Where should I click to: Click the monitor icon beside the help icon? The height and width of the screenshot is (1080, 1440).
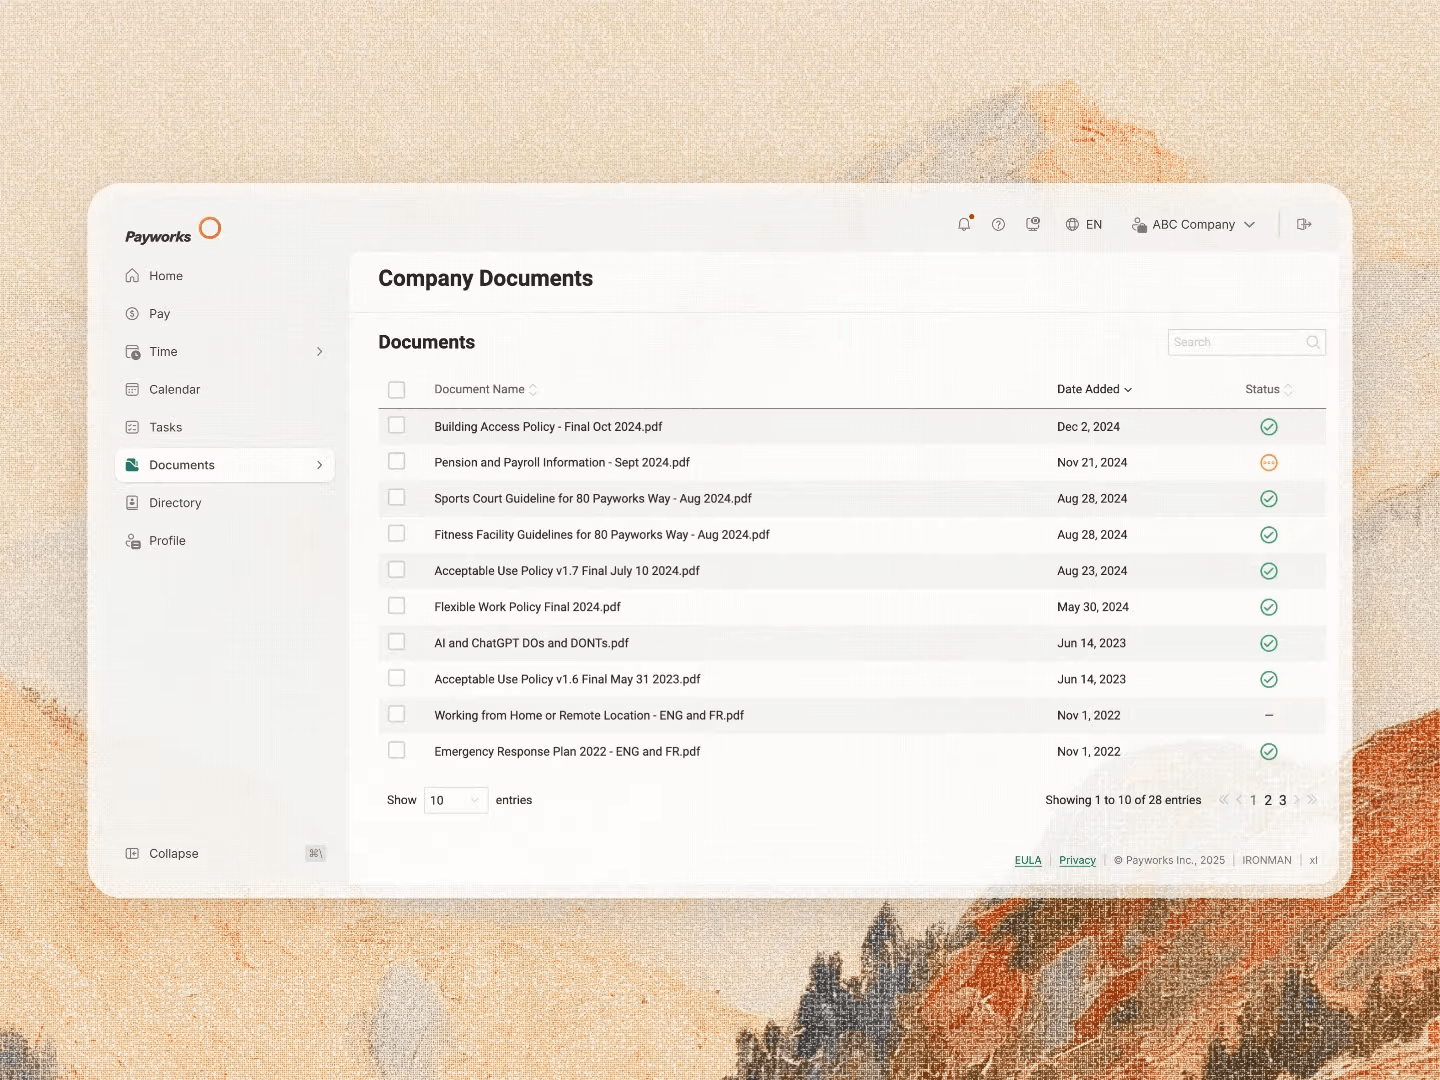[1033, 224]
